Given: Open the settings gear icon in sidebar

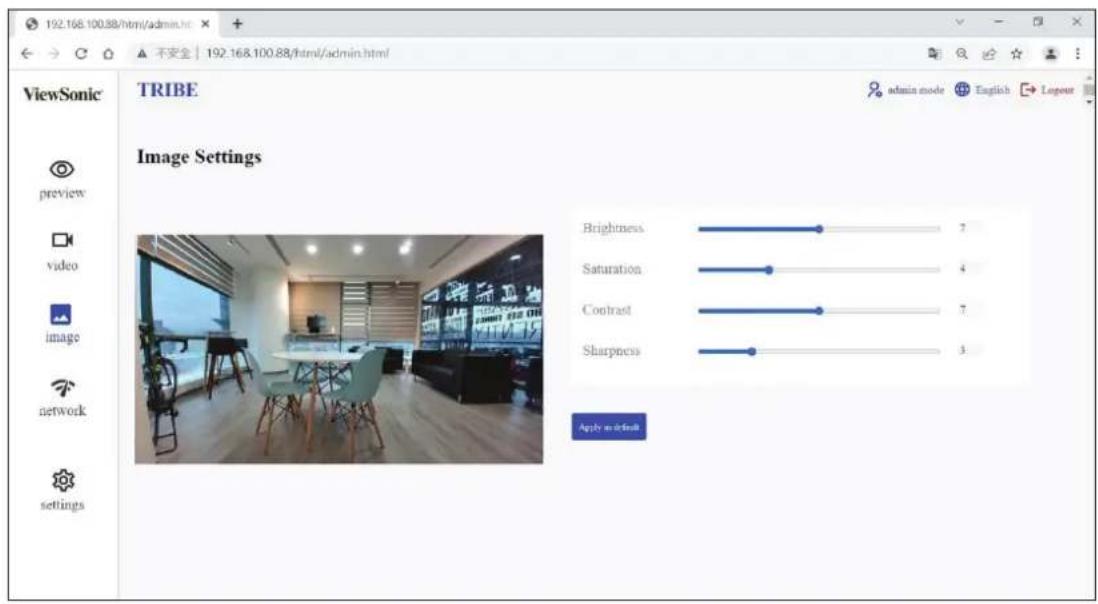Looking at the screenshot, I should click(x=63, y=479).
